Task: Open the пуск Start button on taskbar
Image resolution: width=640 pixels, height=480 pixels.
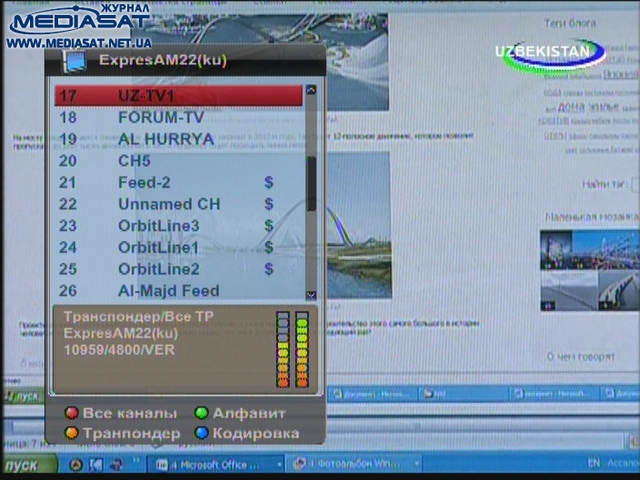Action: click(29, 465)
